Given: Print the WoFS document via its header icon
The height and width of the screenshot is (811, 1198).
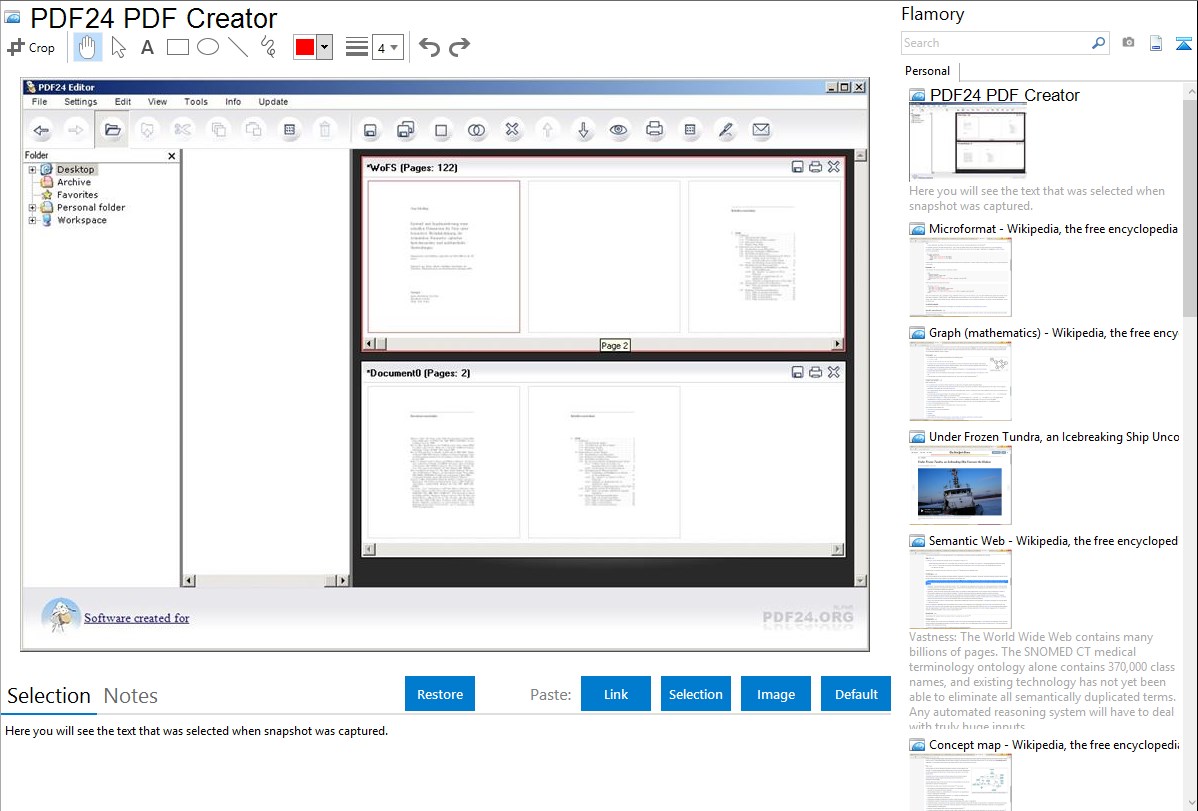Looking at the screenshot, I should (815, 167).
